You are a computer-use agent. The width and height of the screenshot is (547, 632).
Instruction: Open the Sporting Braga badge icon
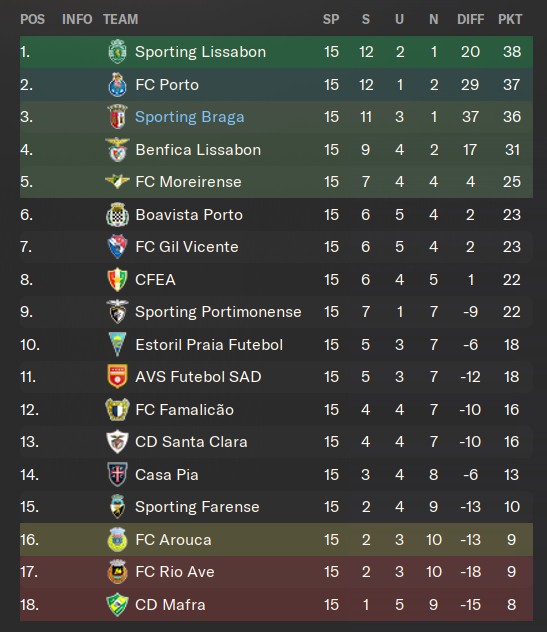117,117
